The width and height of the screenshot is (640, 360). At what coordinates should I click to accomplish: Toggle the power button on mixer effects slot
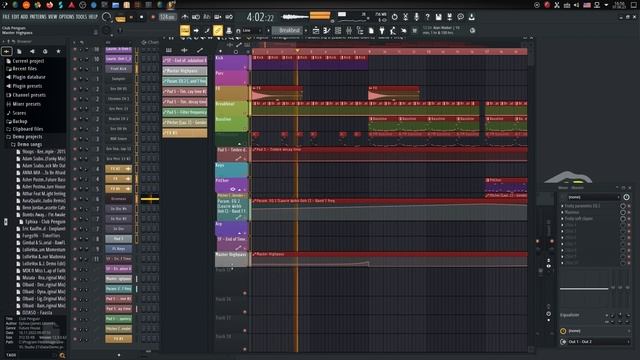point(626,197)
